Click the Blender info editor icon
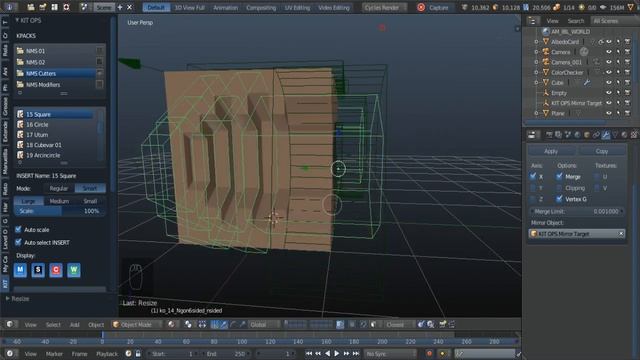The image size is (640, 360). 10,7
